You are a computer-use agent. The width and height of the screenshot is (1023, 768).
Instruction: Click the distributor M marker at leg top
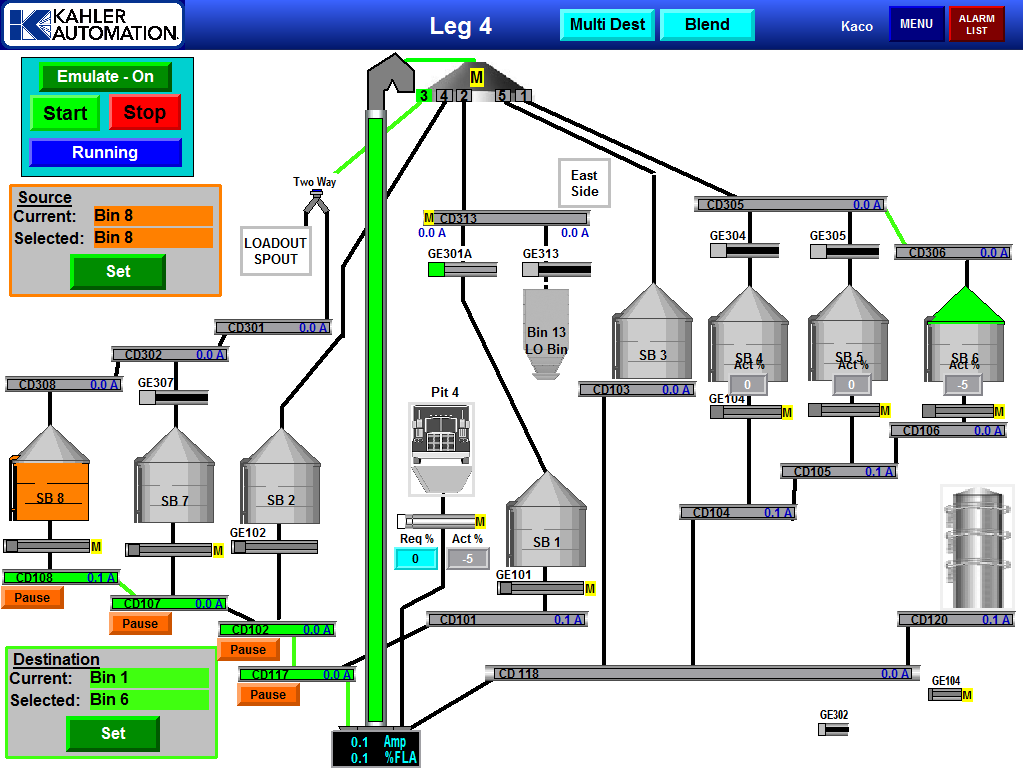pyautogui.click(x=477, y=78)
